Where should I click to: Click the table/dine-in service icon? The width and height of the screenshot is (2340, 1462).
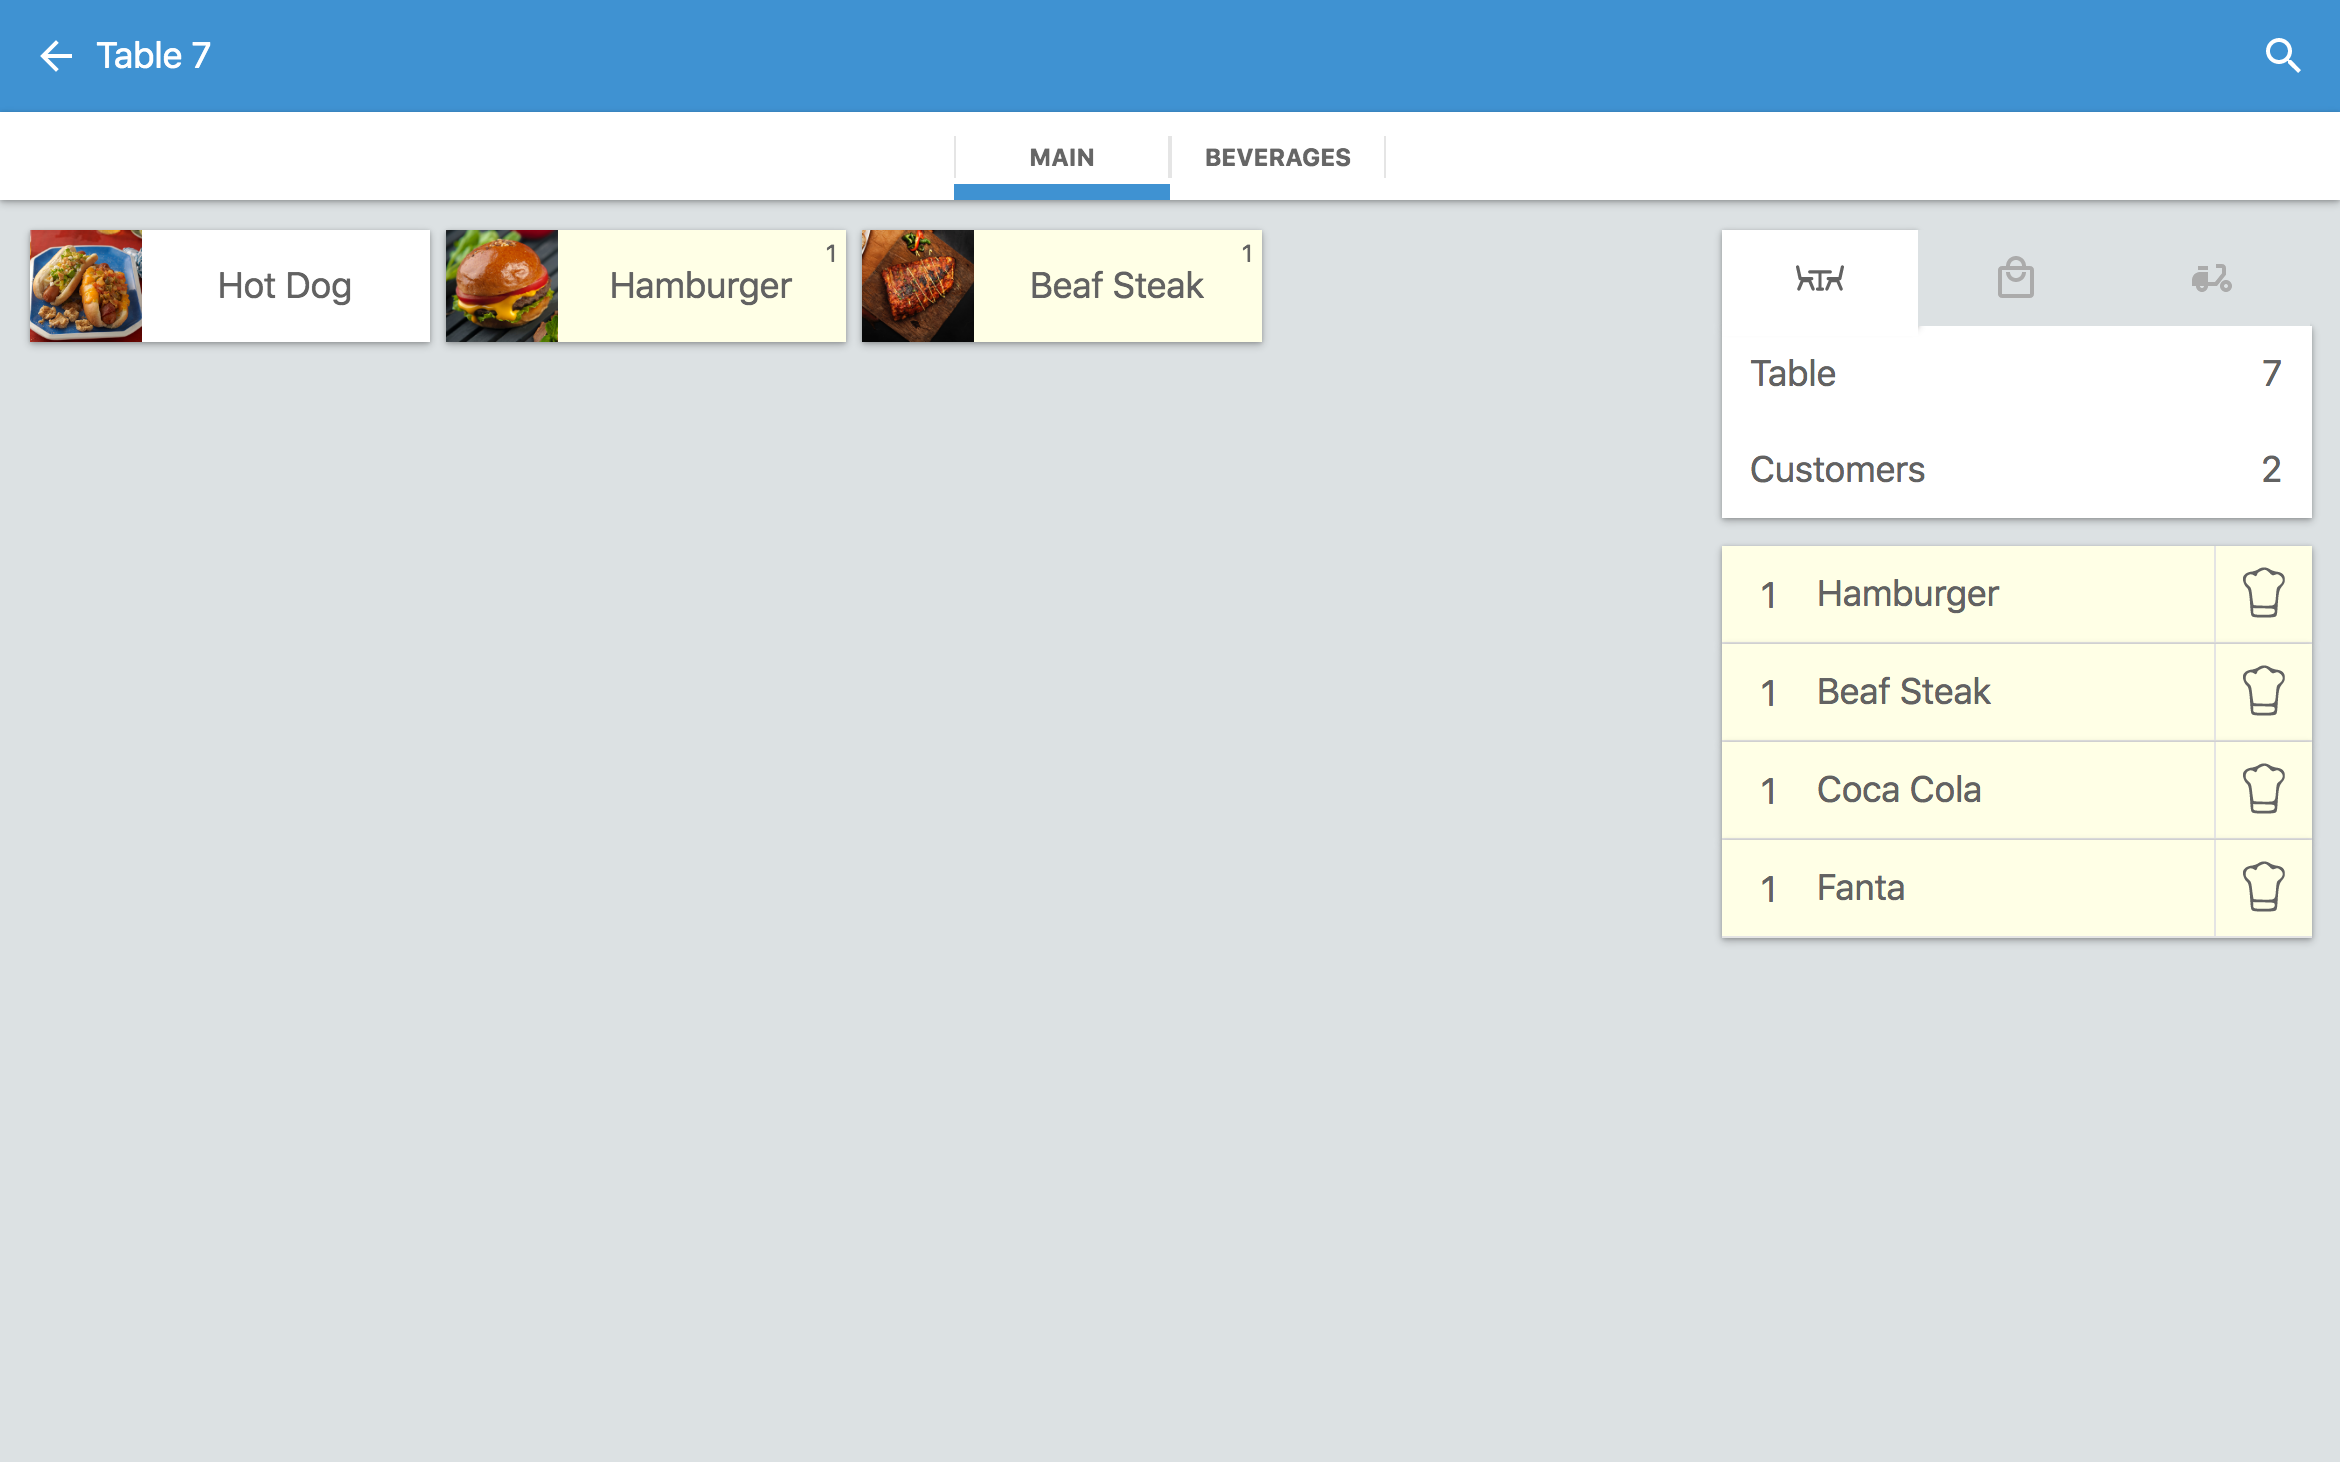coord(1820,278)
